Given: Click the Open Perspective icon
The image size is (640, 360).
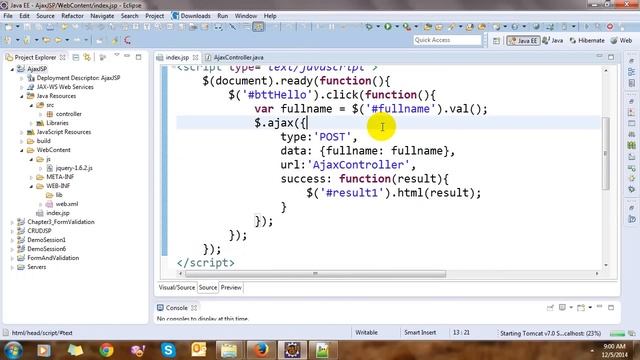Looking at the screenshot, I should click(496, 40).
